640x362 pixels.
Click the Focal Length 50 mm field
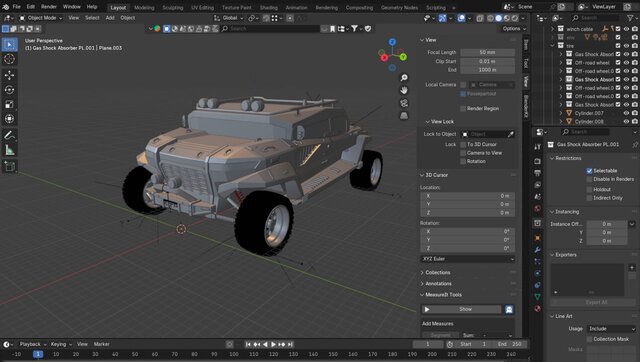[x=488, y=53]
